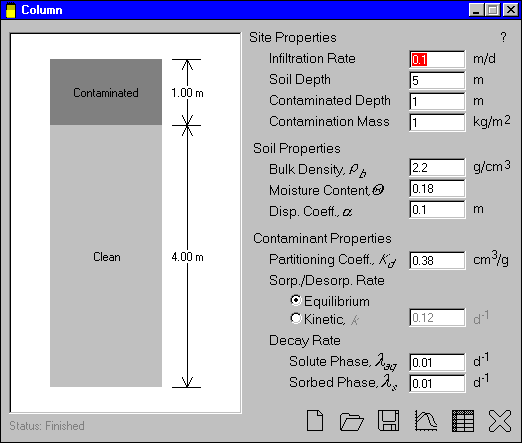Image resolution: width=522 pixels, height=443 pixels.
Task: Select the Kinetic radio button
Action: (295, 318)
